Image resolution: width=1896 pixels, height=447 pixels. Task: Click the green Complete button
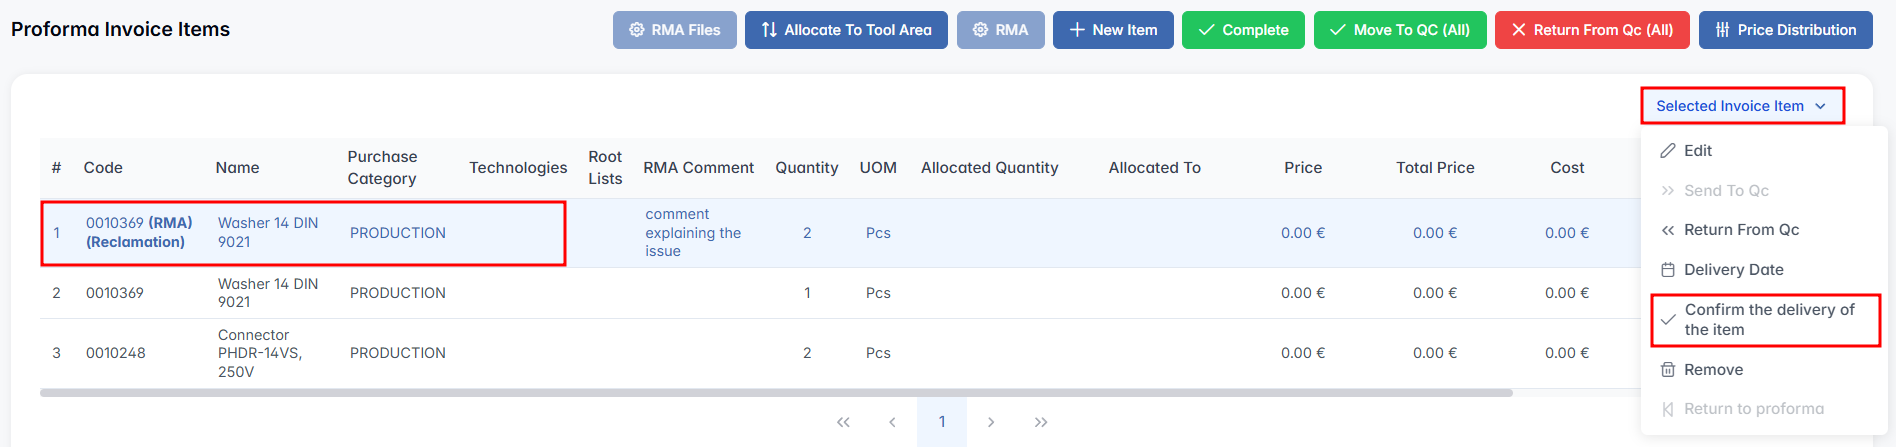coord(1243,30)
